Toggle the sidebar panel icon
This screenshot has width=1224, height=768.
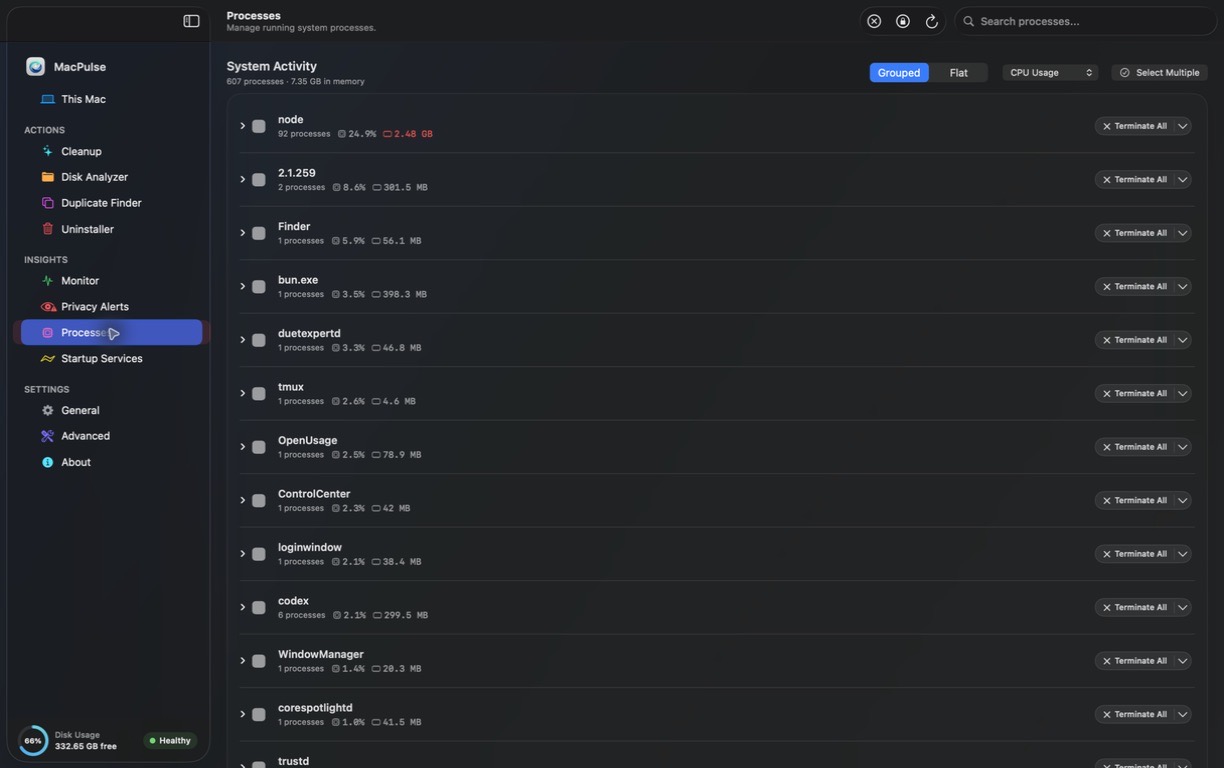191,21
